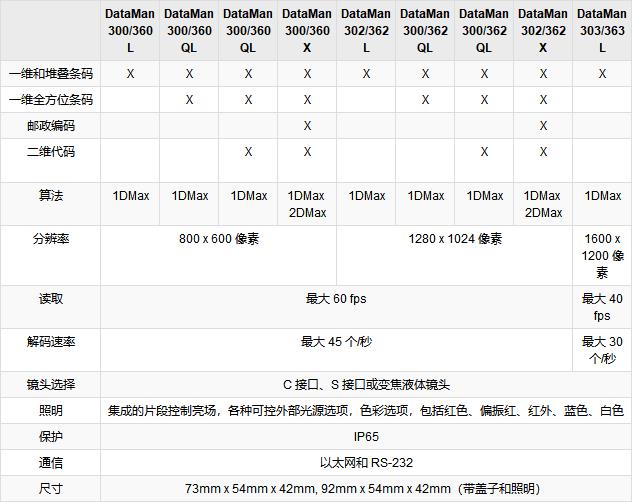Click the DataMan 300/360 L column header
Screen dimensions: 633x502
[131, 31]
